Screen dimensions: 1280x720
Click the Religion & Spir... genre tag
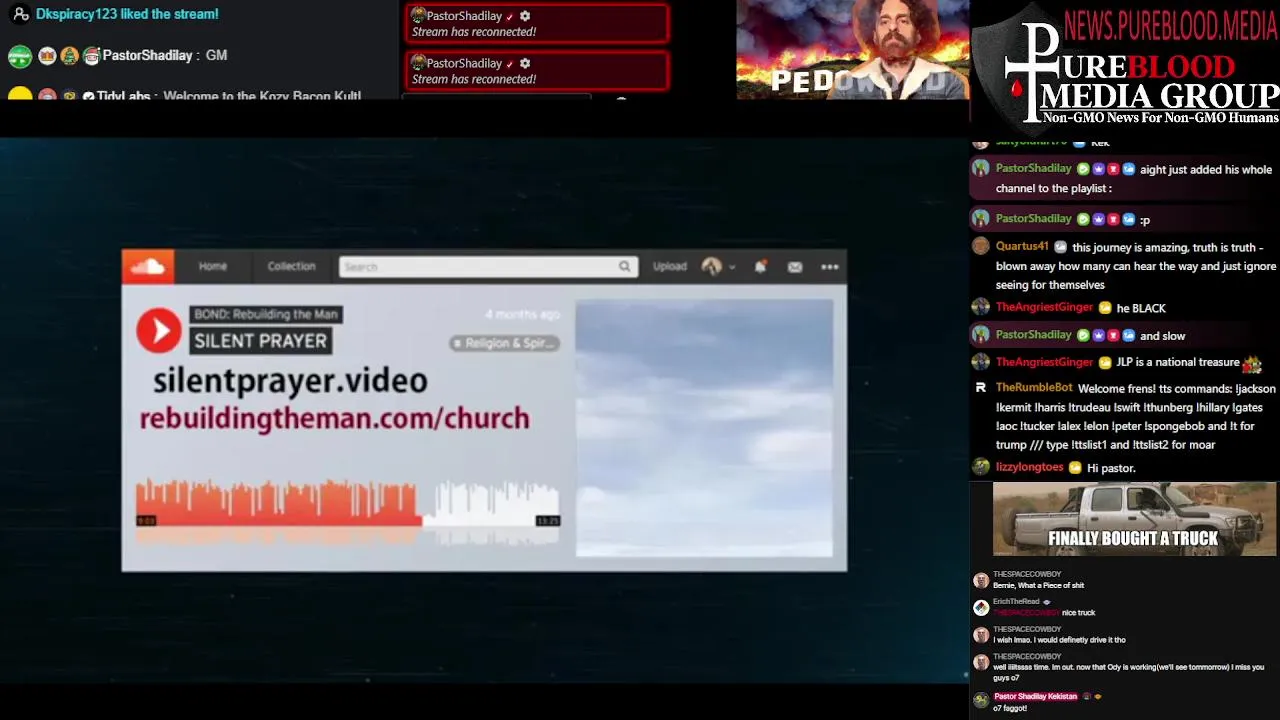click(504, 343)
